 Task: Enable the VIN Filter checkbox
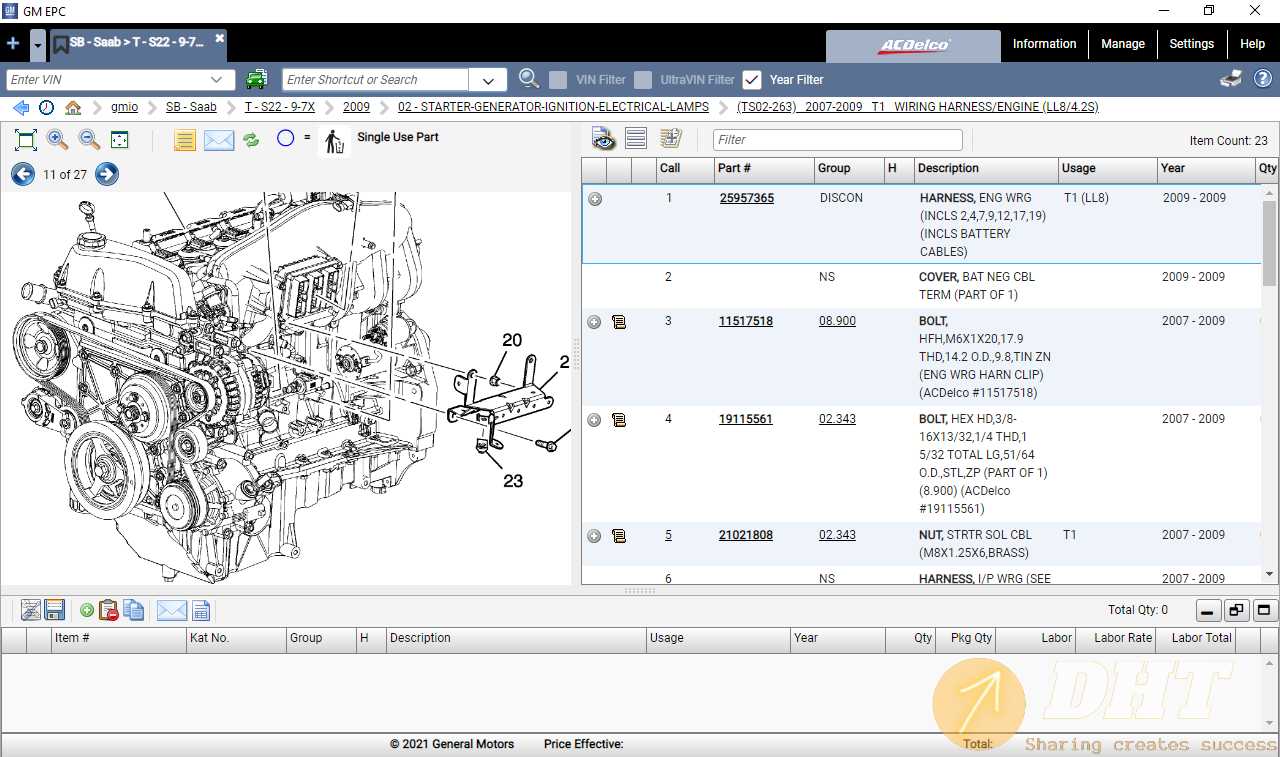click(x=559, y=80)
